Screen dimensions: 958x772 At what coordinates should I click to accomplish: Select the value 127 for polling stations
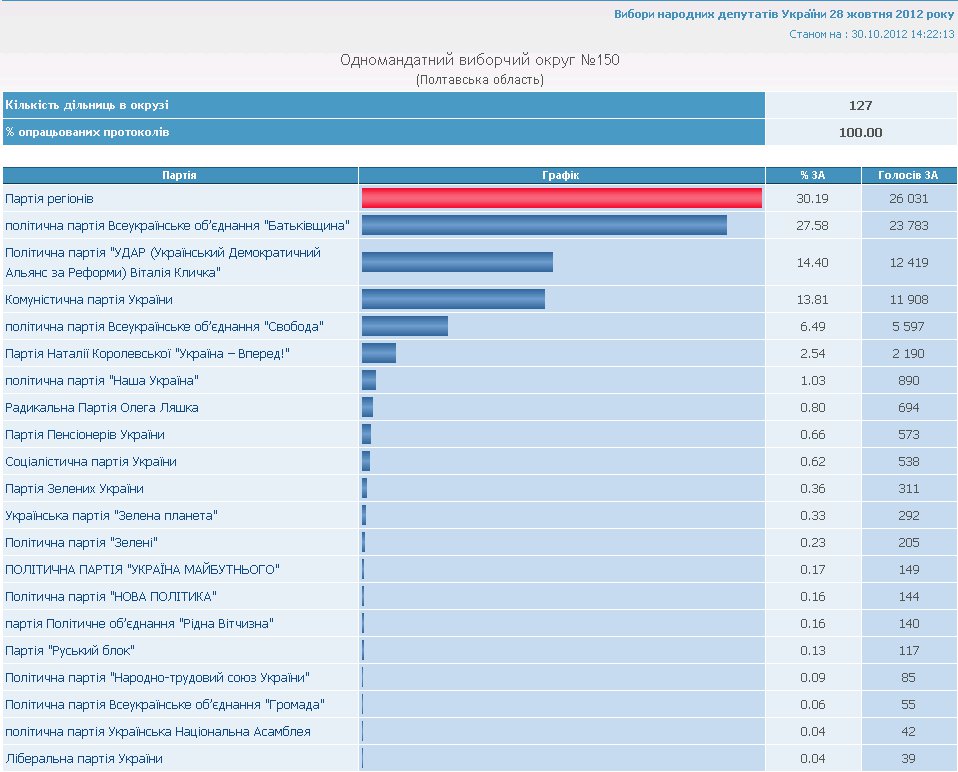coord(860,105)
